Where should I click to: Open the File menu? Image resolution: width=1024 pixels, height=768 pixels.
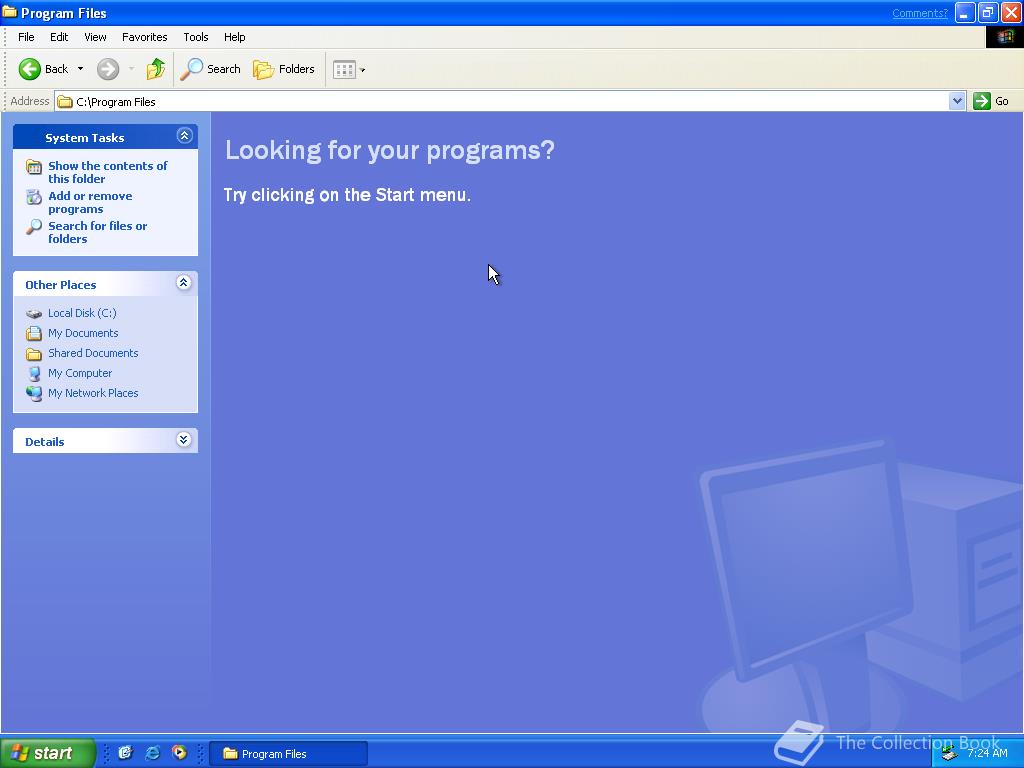click(26, 37)
